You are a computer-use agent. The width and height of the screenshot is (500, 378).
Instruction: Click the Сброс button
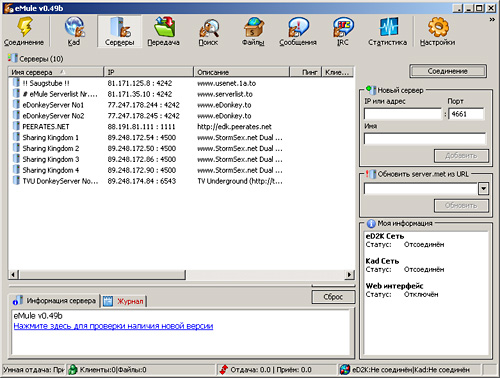click(x=333, y=297)
